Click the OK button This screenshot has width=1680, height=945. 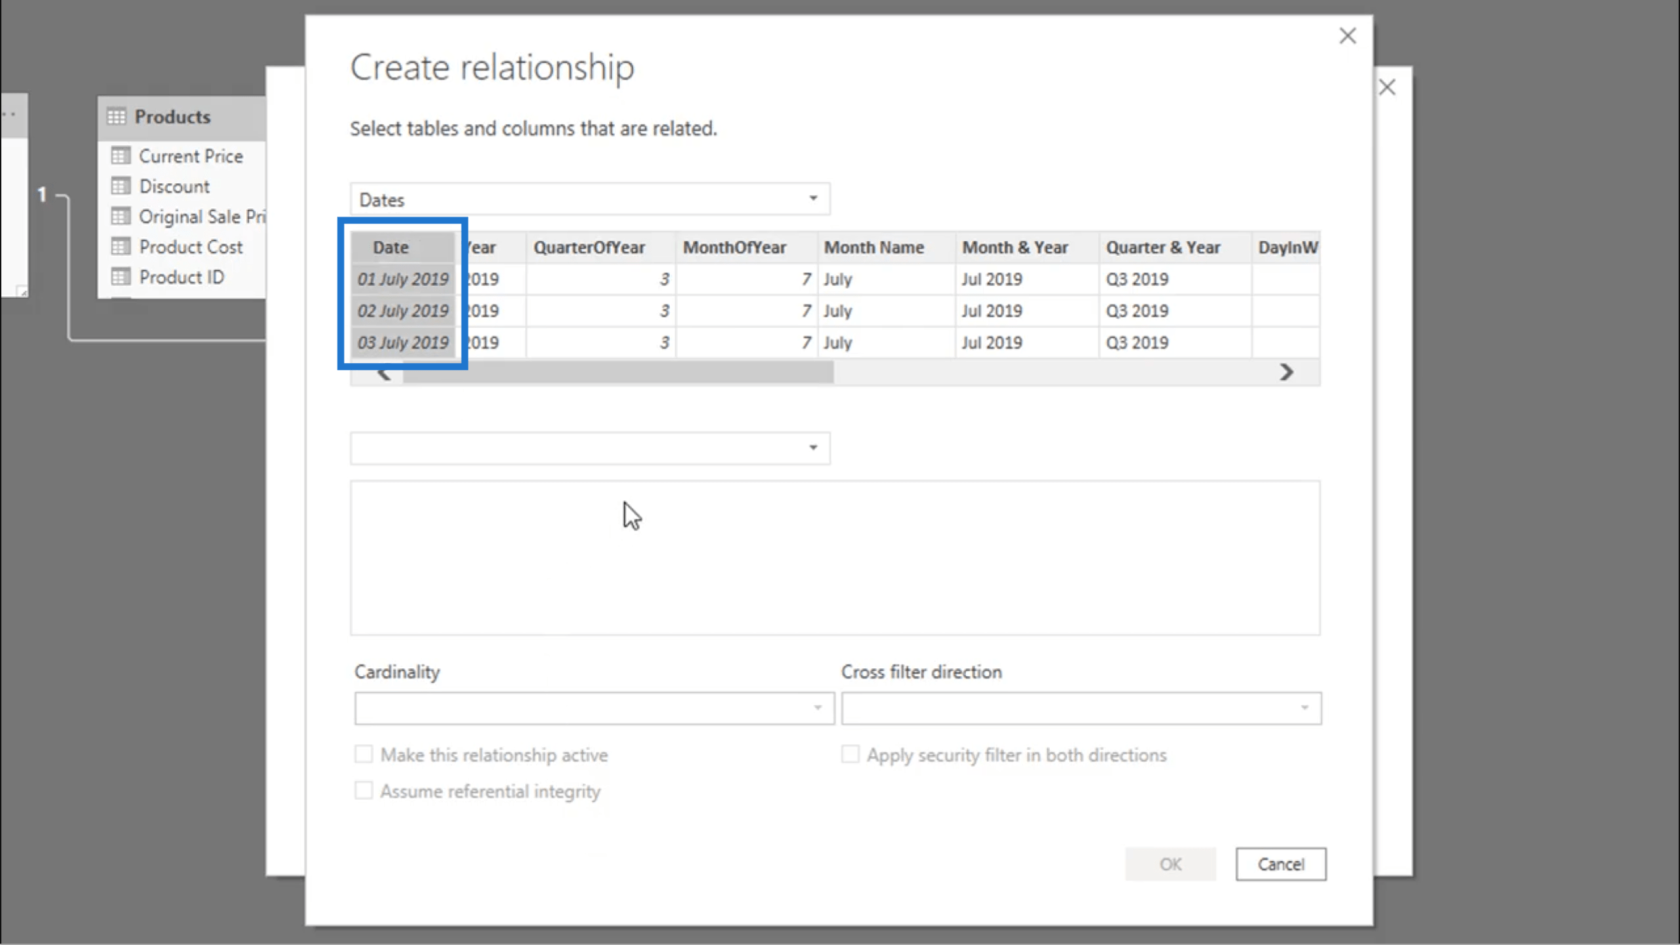(1170, 864)
